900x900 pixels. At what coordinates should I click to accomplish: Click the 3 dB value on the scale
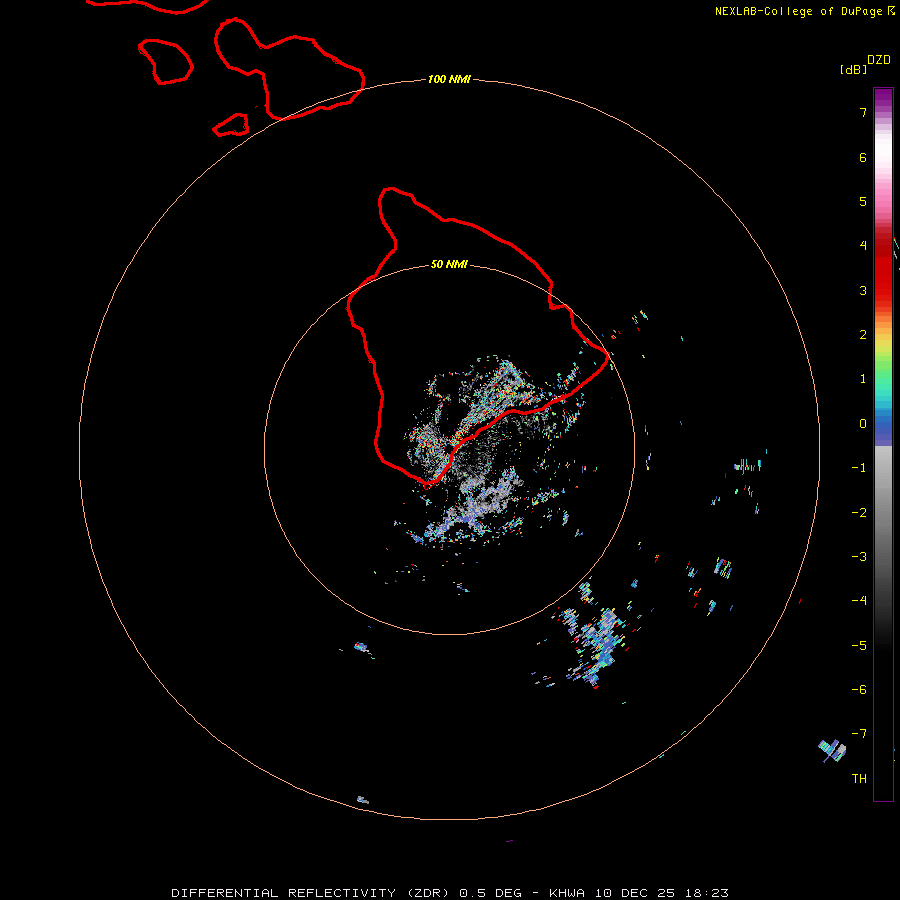pos(863,290)
